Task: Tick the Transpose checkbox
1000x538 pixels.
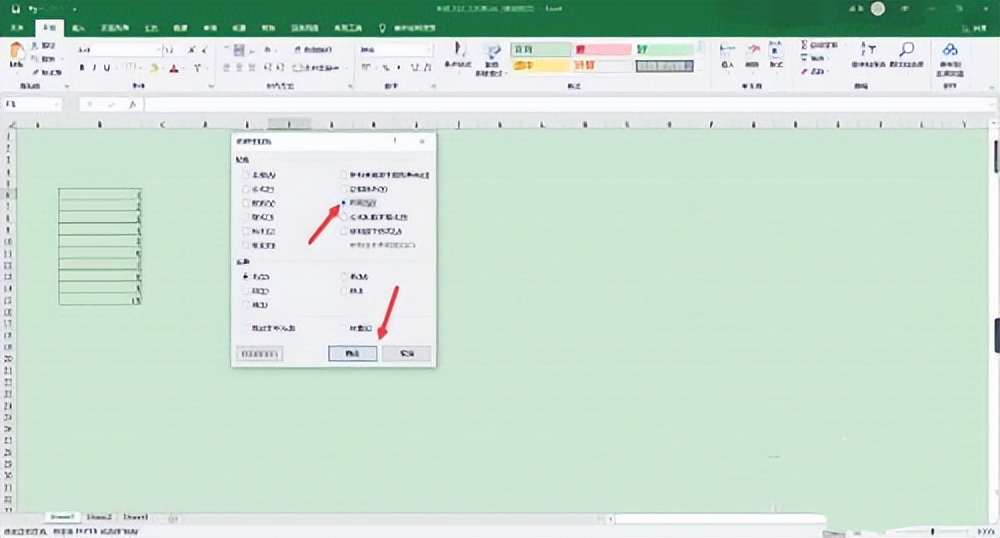Action: [344, 328]
